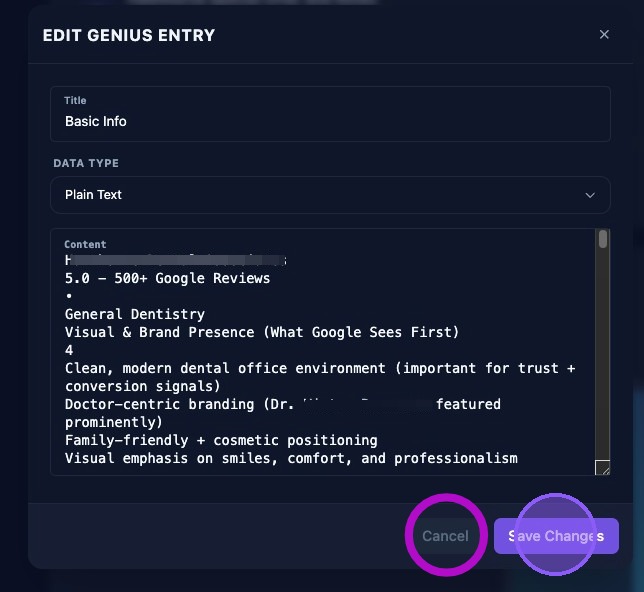
Task: Click the 'Basic Info' title text
Action: click(x=96, y=121)
